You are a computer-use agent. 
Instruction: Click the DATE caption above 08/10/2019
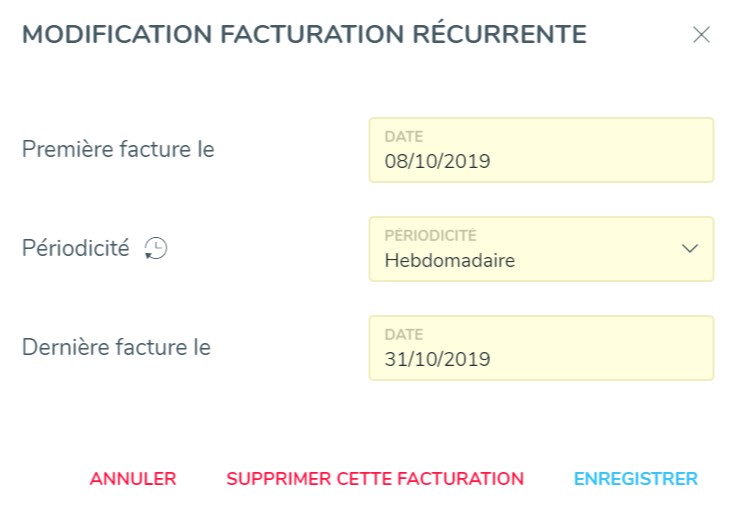pyautogui.click(x=404, y=137)
